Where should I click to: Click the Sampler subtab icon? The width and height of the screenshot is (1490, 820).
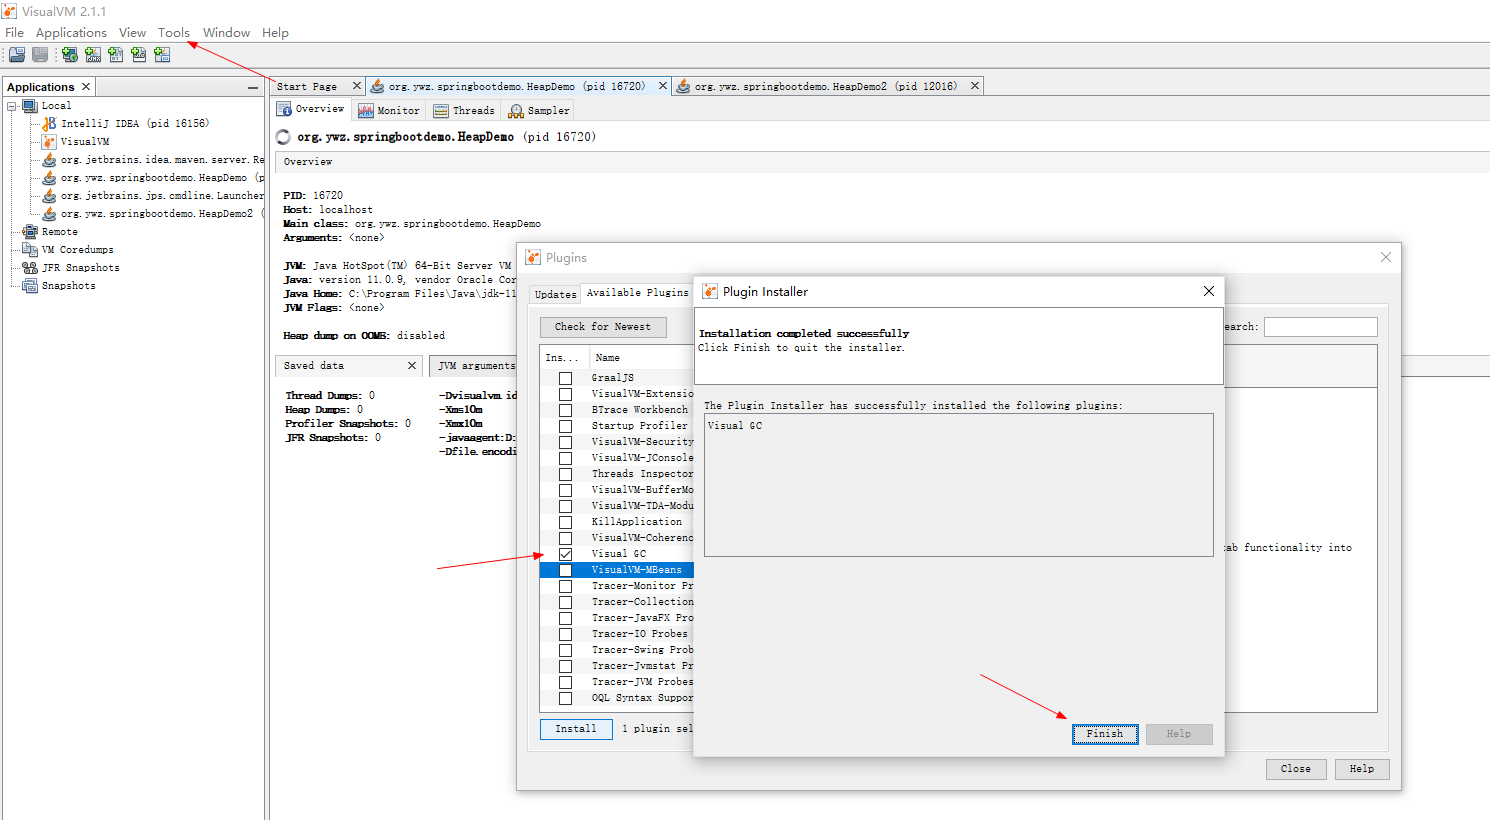[516, 111]
